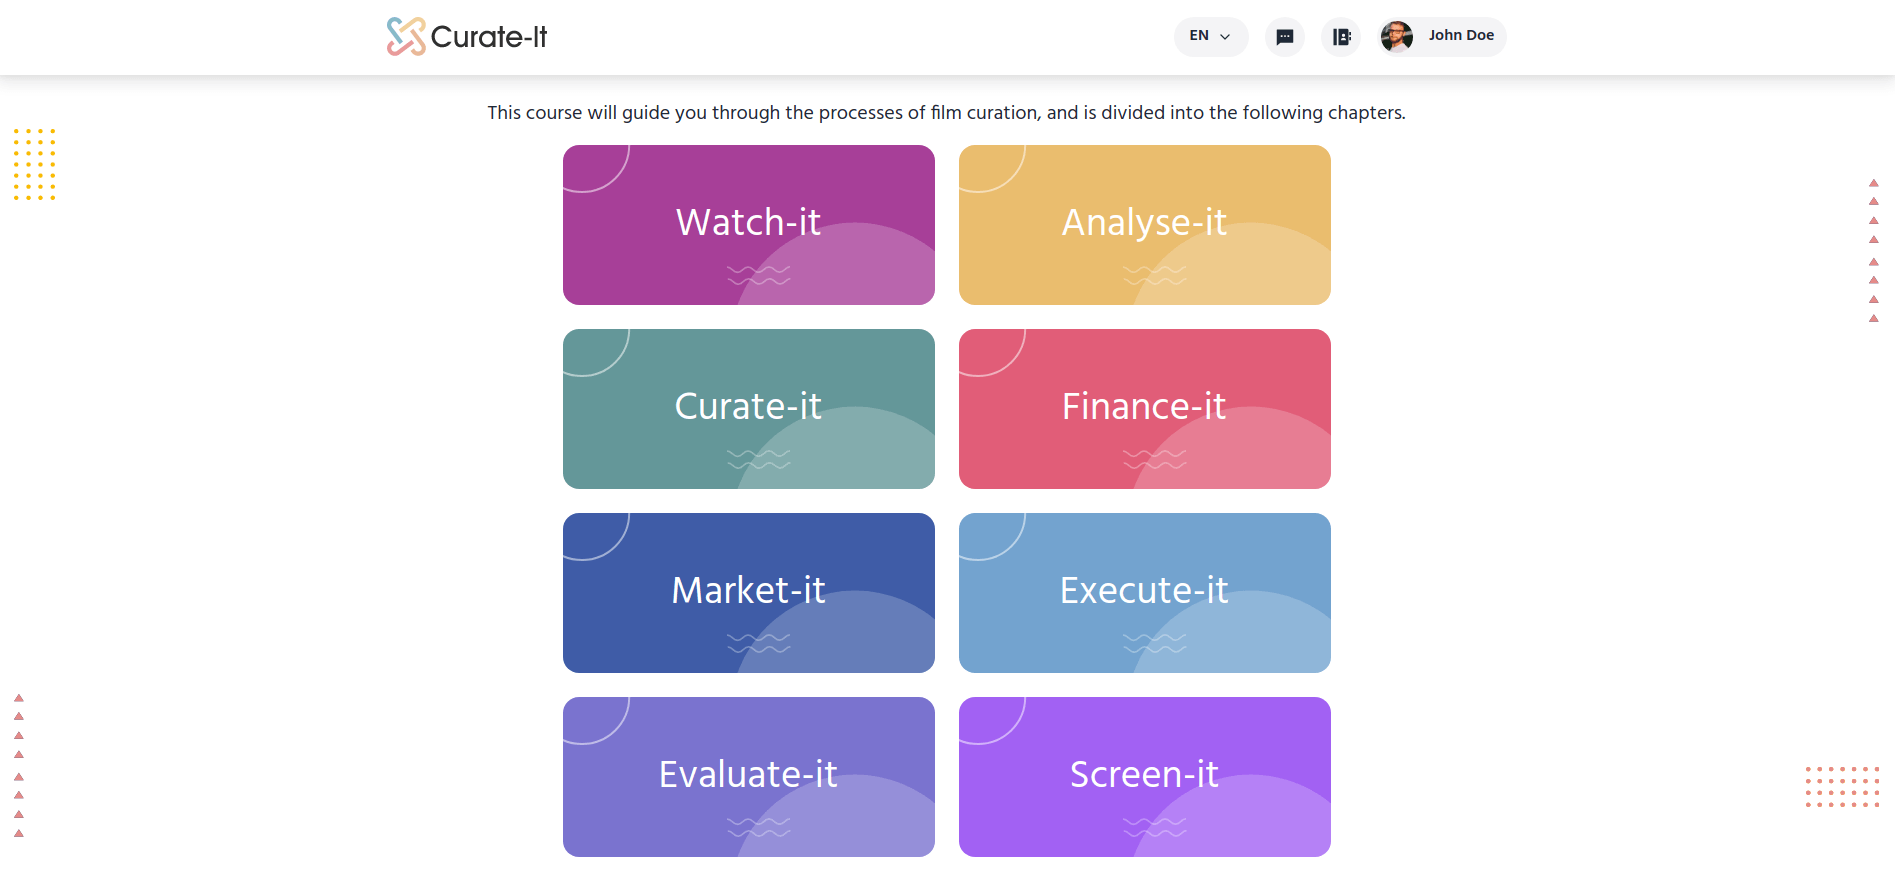Open the EN language dropdown
Image resolution: width=1895 pixels, height=877 pixels.
1210,37
